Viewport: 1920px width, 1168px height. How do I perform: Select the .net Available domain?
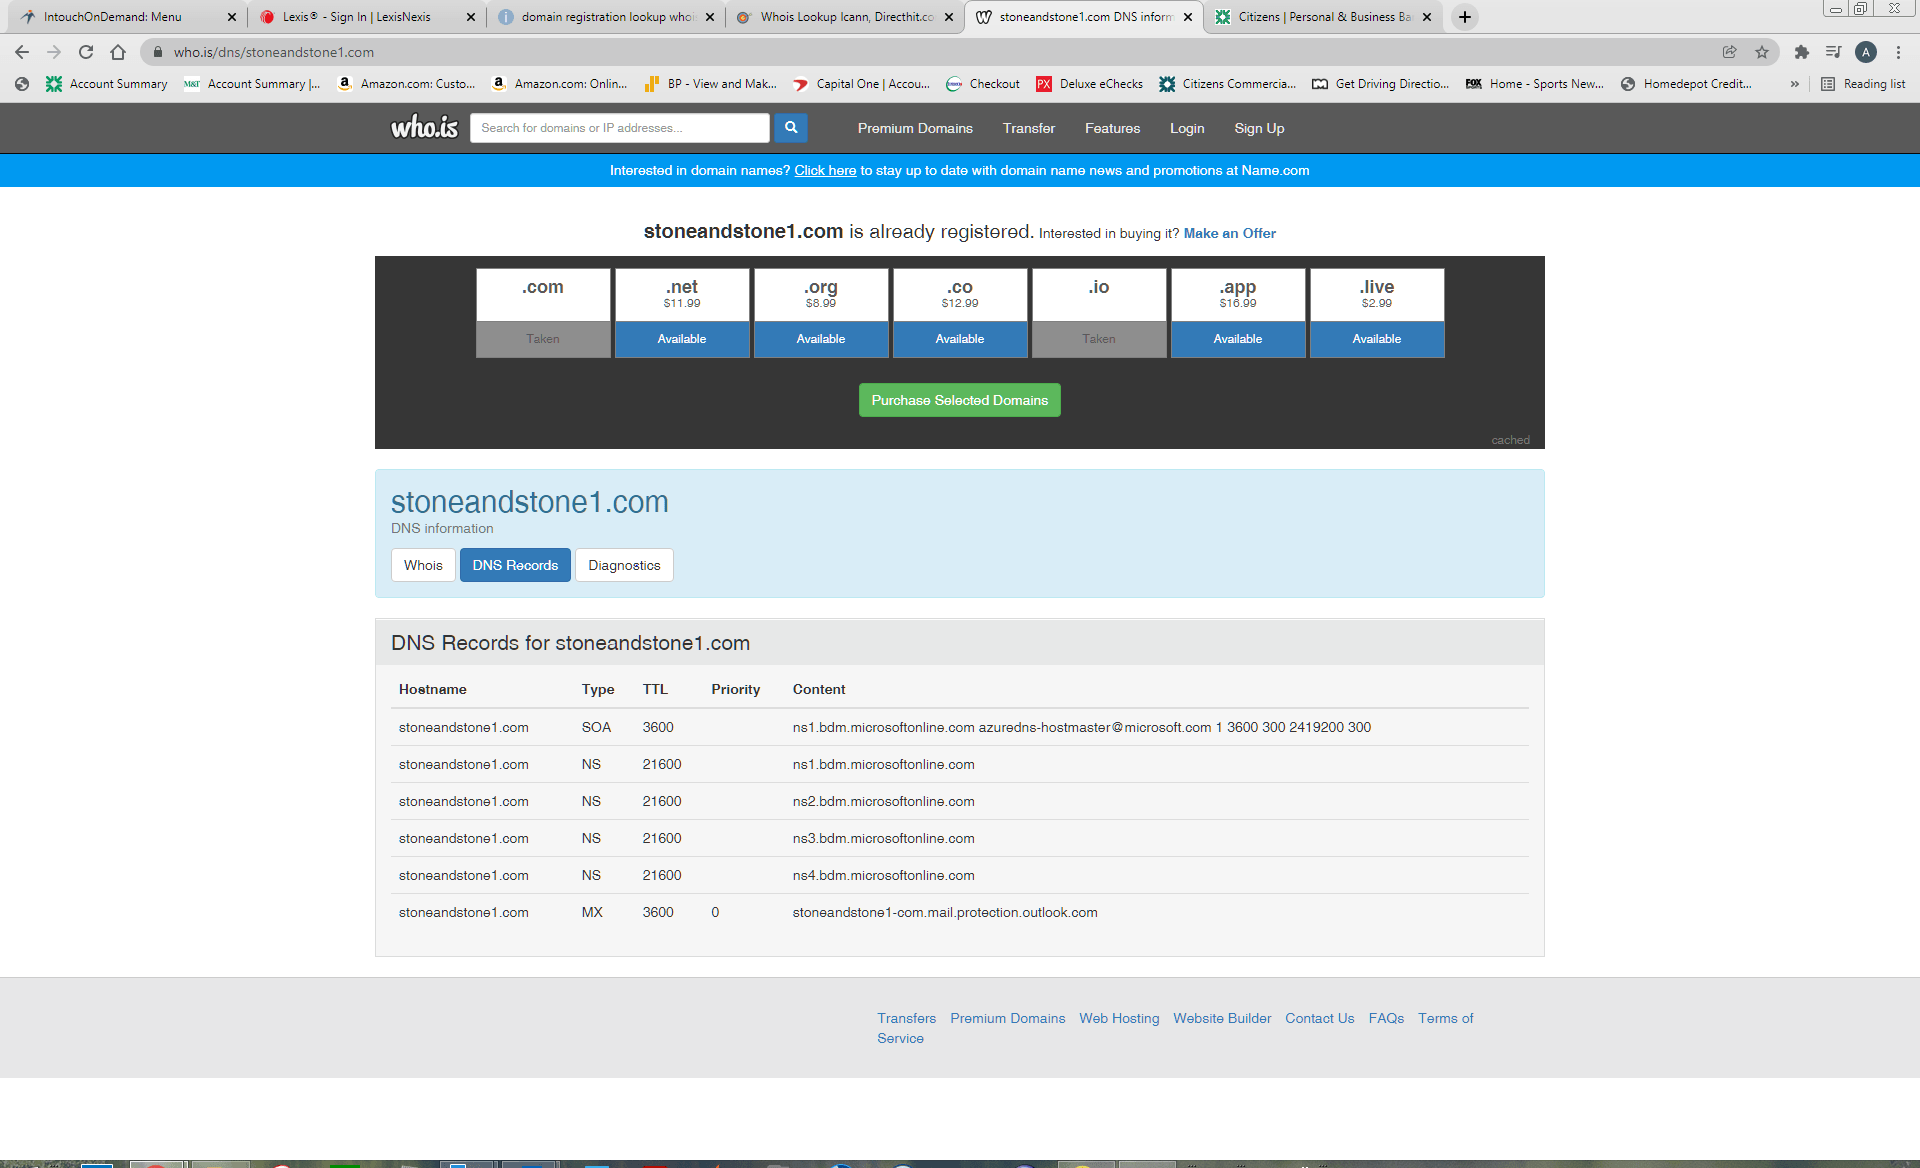pos(682,339)
